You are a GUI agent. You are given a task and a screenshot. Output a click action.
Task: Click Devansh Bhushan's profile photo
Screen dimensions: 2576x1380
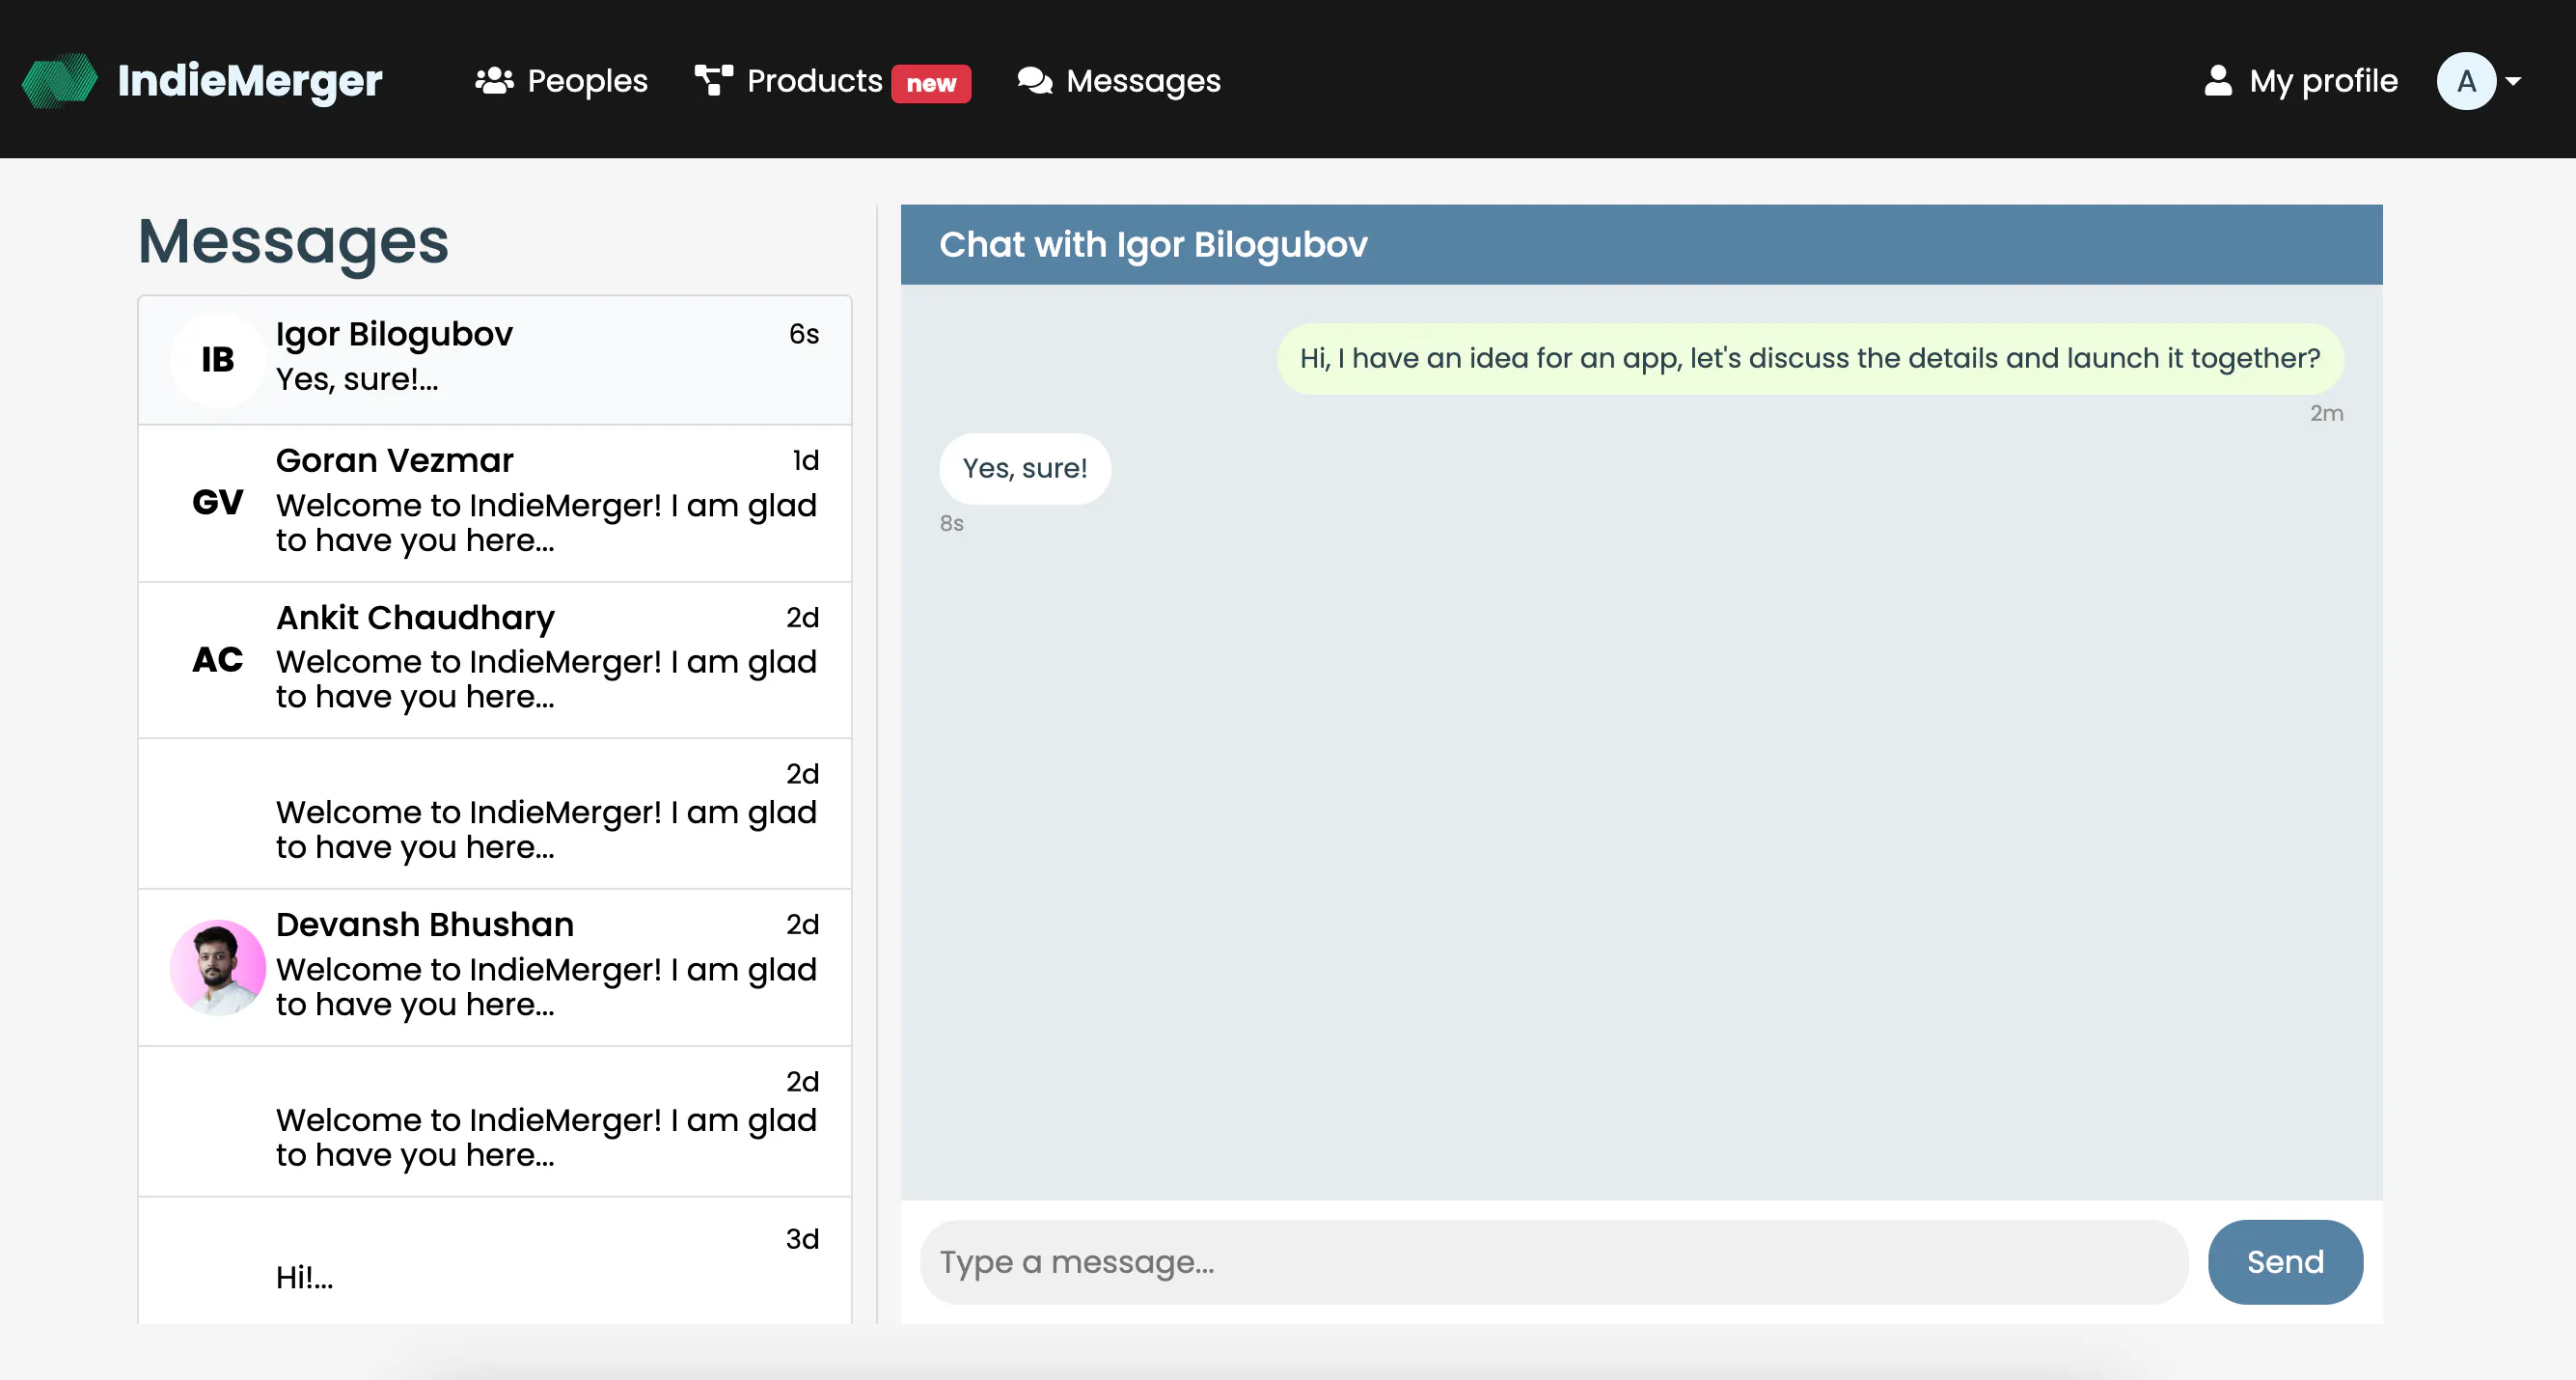pyautogui.click(x=217, y=967)
